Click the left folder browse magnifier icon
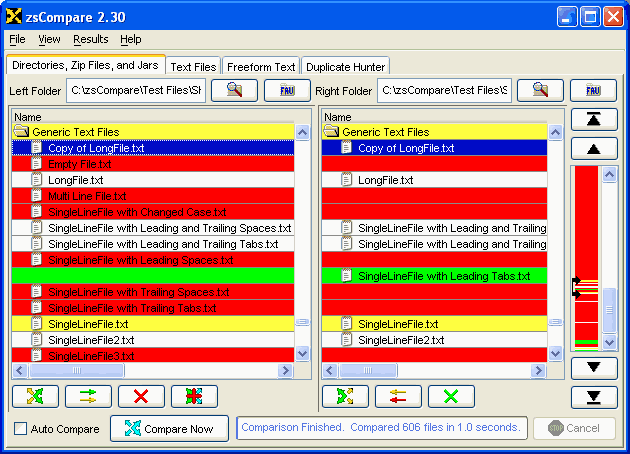The image size is (630, 454). [x=235, y=90]
